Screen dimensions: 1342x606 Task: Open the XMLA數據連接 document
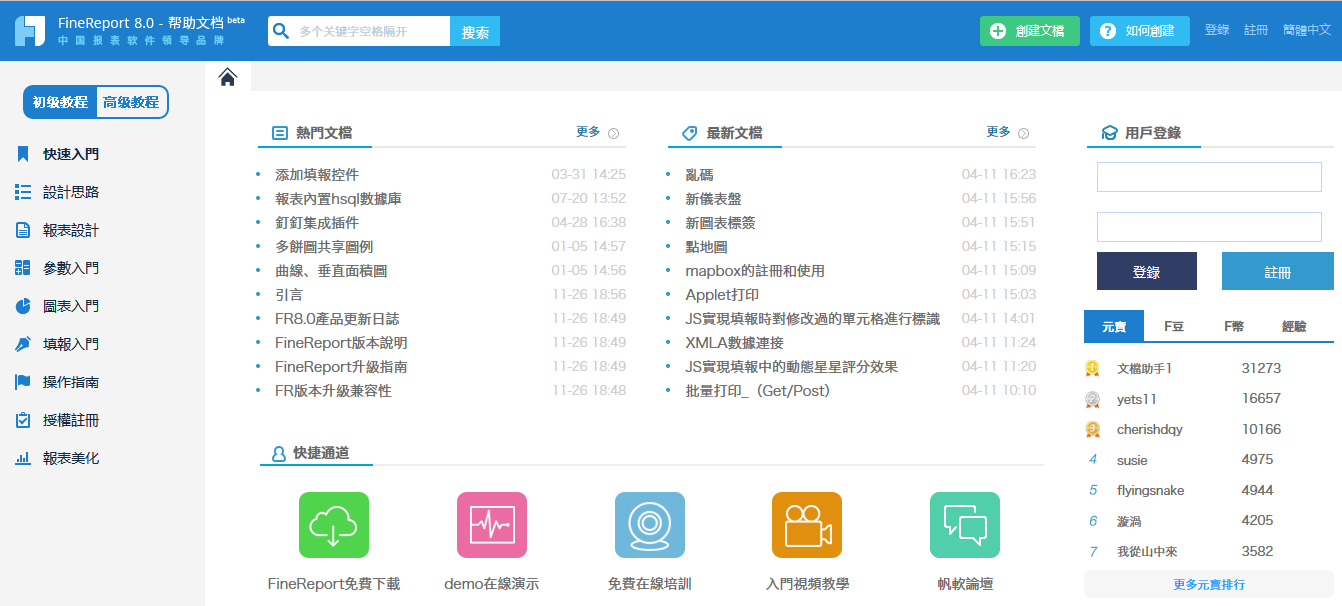[734, 342]
